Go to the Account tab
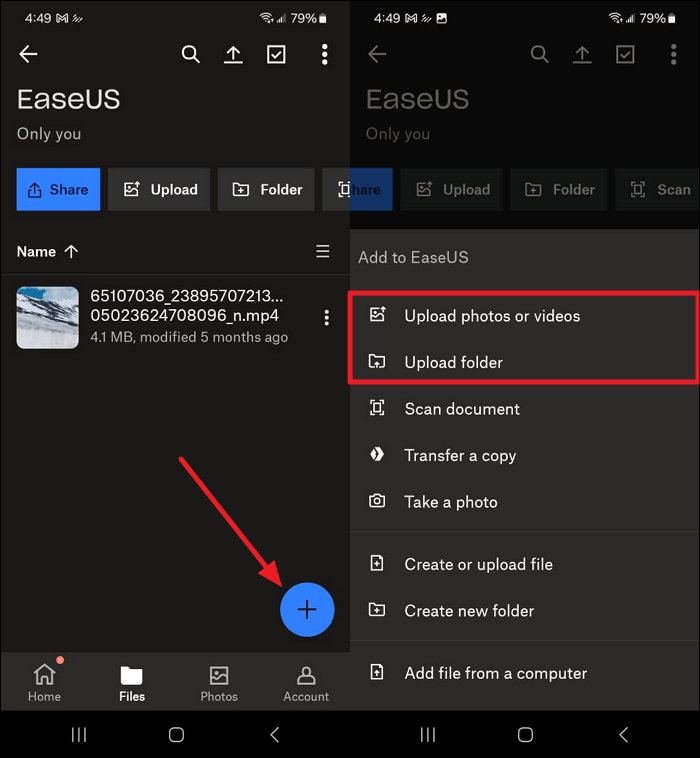Viewport: 700px width, 758px height. tap(306, 682)
